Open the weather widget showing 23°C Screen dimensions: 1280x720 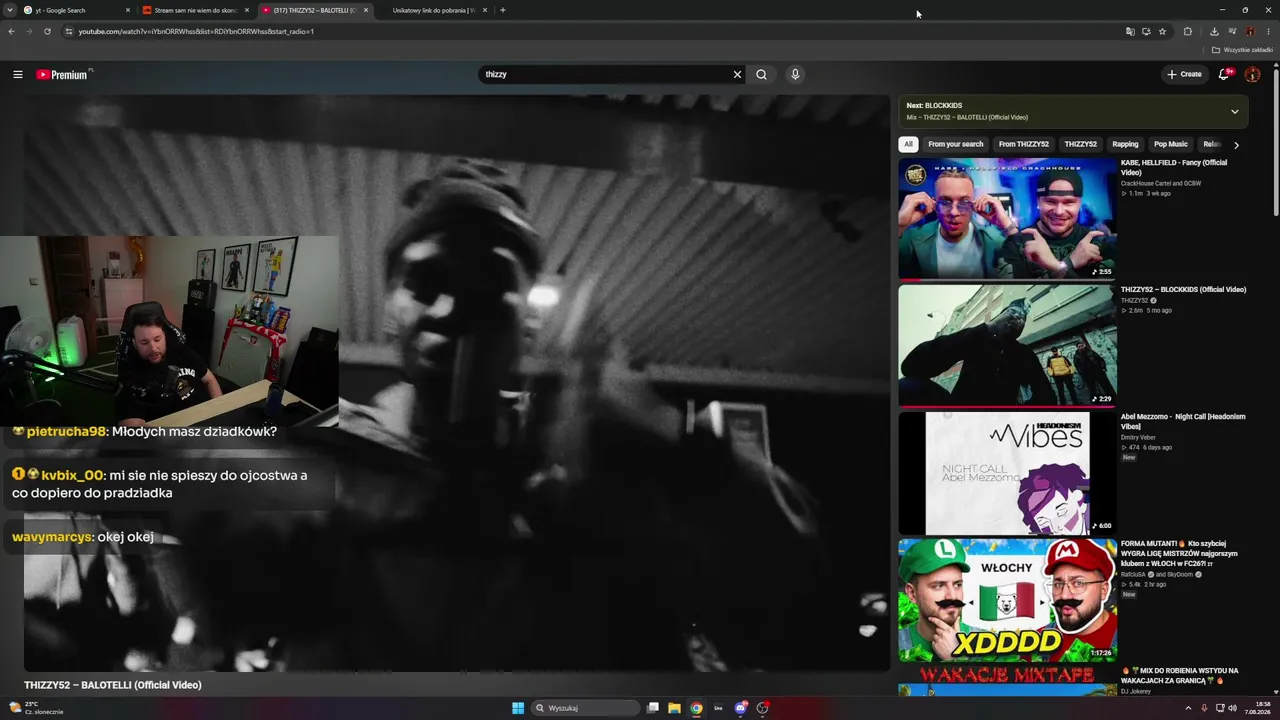pos(36,708)
